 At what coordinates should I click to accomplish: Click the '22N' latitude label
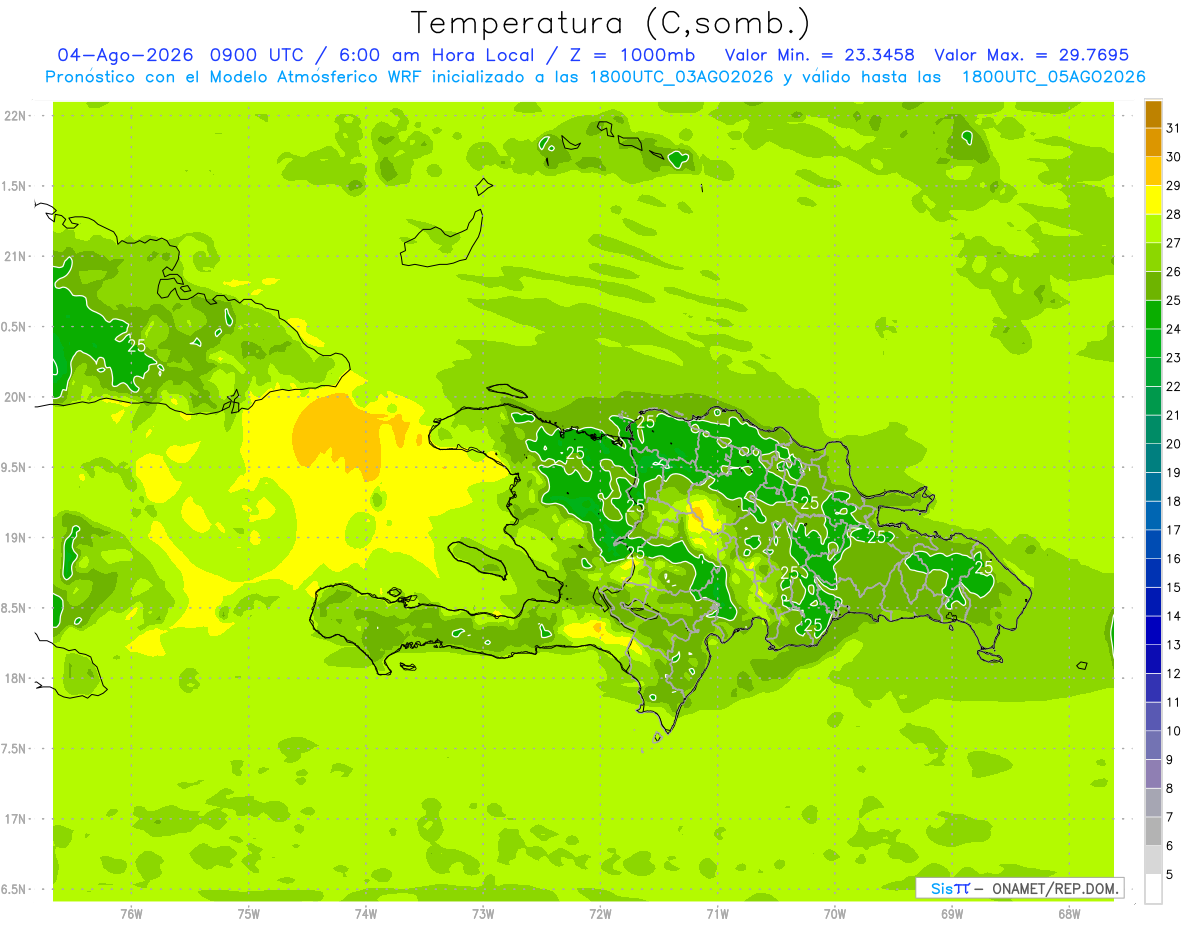(x=15, y=116)
